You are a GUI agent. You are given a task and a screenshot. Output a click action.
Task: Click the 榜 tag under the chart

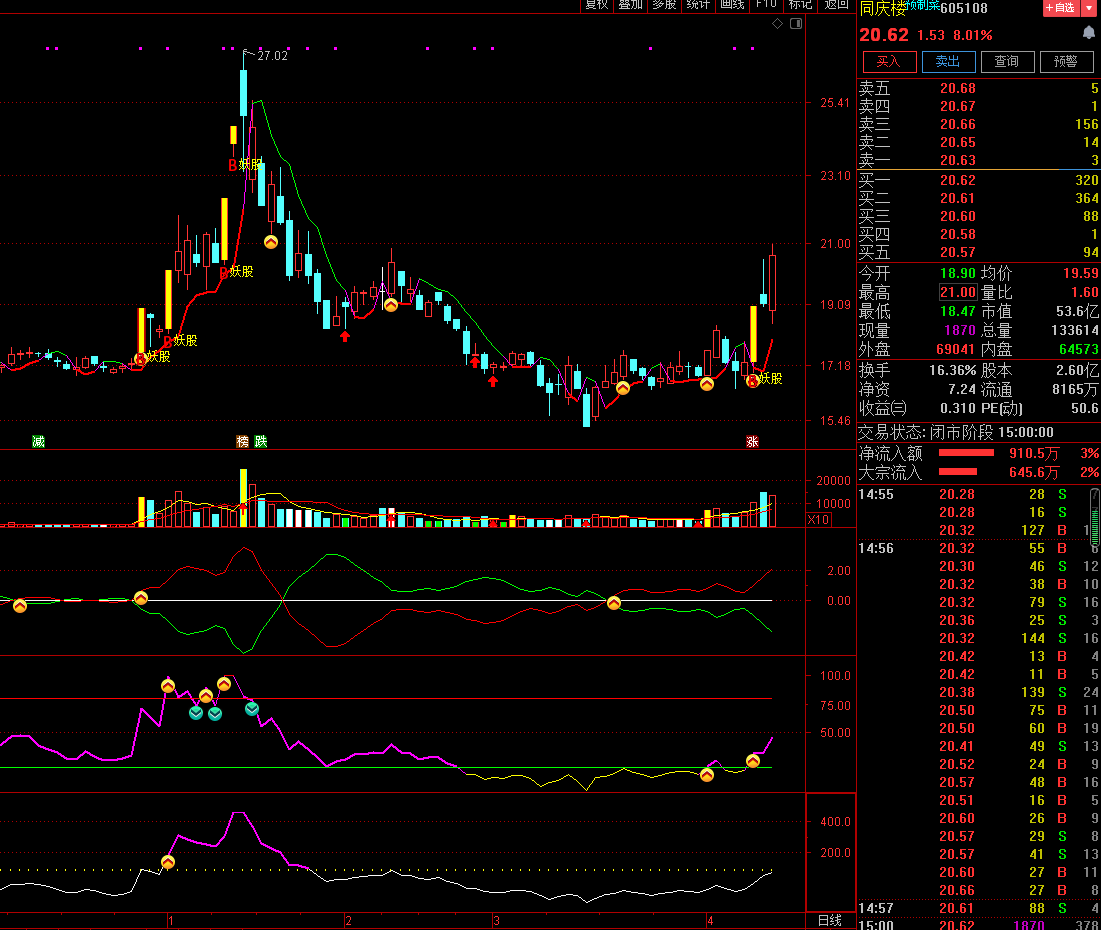pos(242,442)
